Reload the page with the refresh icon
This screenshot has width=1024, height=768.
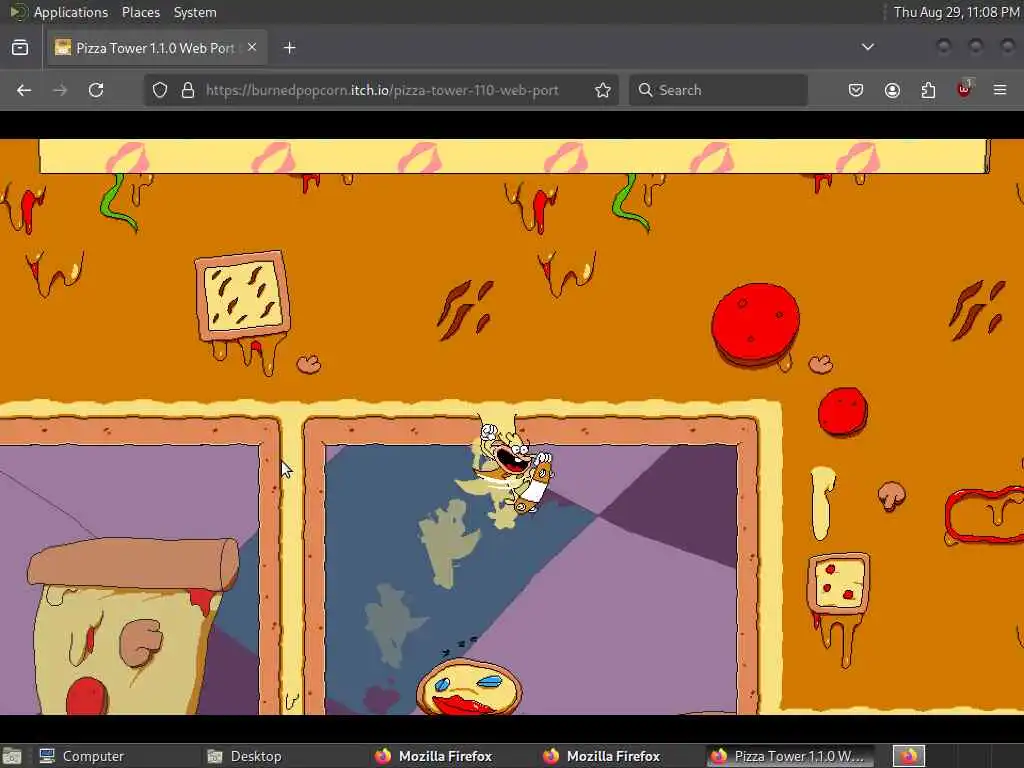click(96, 90)
